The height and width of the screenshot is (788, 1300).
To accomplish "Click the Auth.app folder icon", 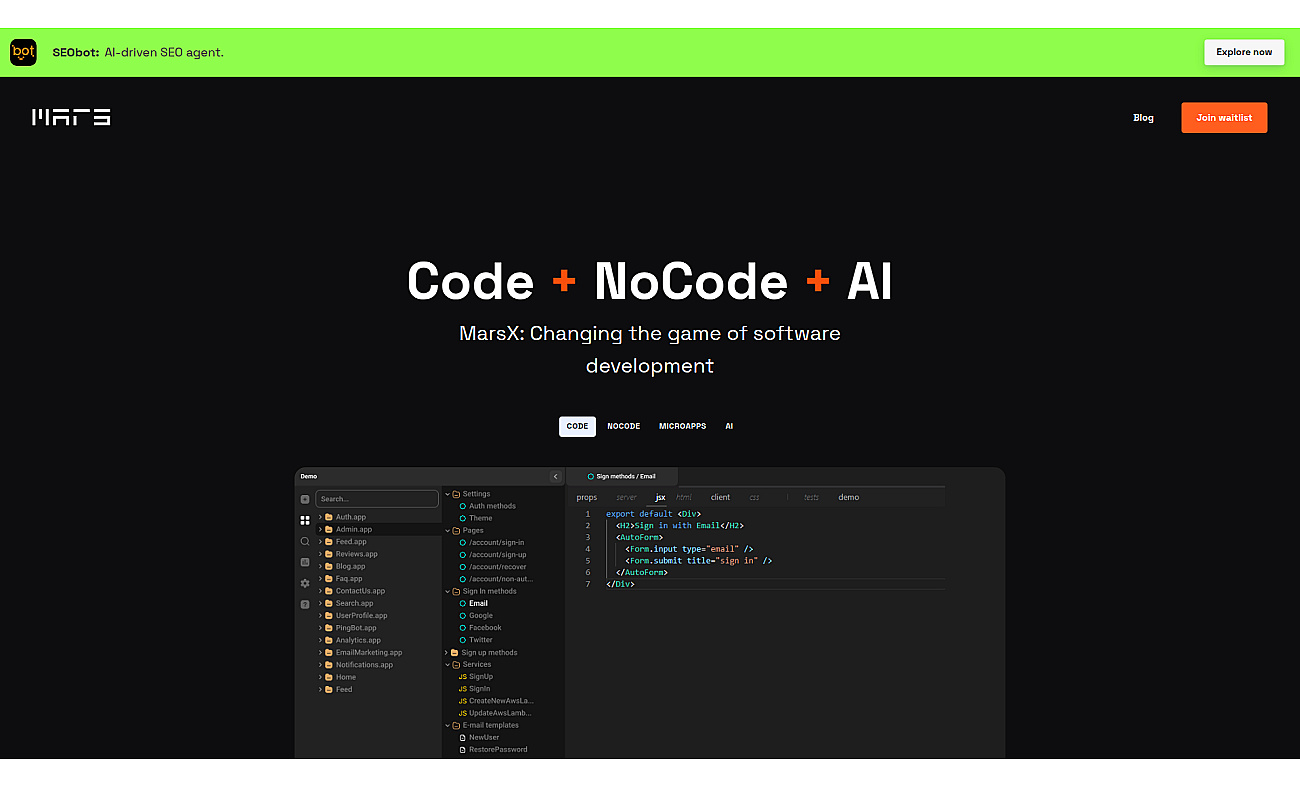I will 329,517.
